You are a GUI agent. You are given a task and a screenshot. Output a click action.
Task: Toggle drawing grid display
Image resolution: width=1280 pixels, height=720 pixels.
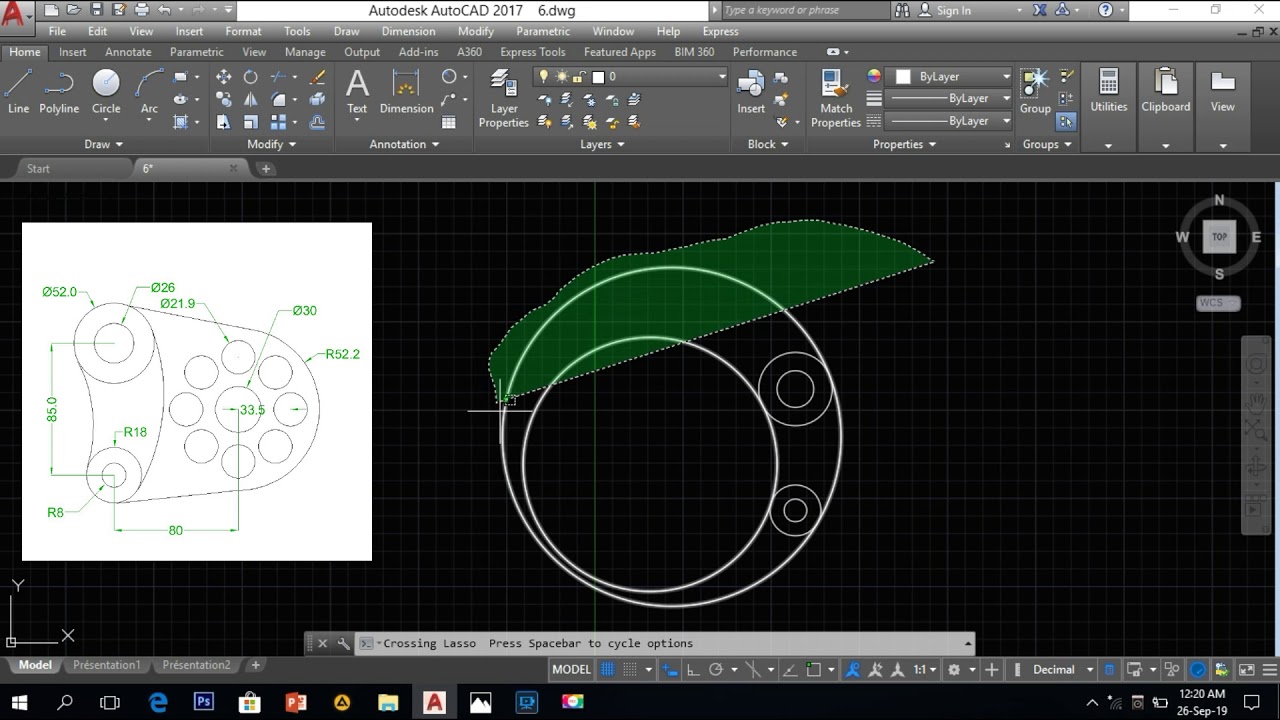click(607, 670)
